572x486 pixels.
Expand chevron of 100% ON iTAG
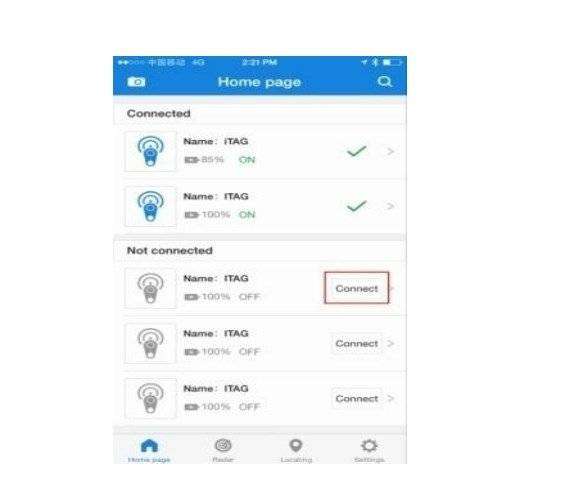(390, 206)
